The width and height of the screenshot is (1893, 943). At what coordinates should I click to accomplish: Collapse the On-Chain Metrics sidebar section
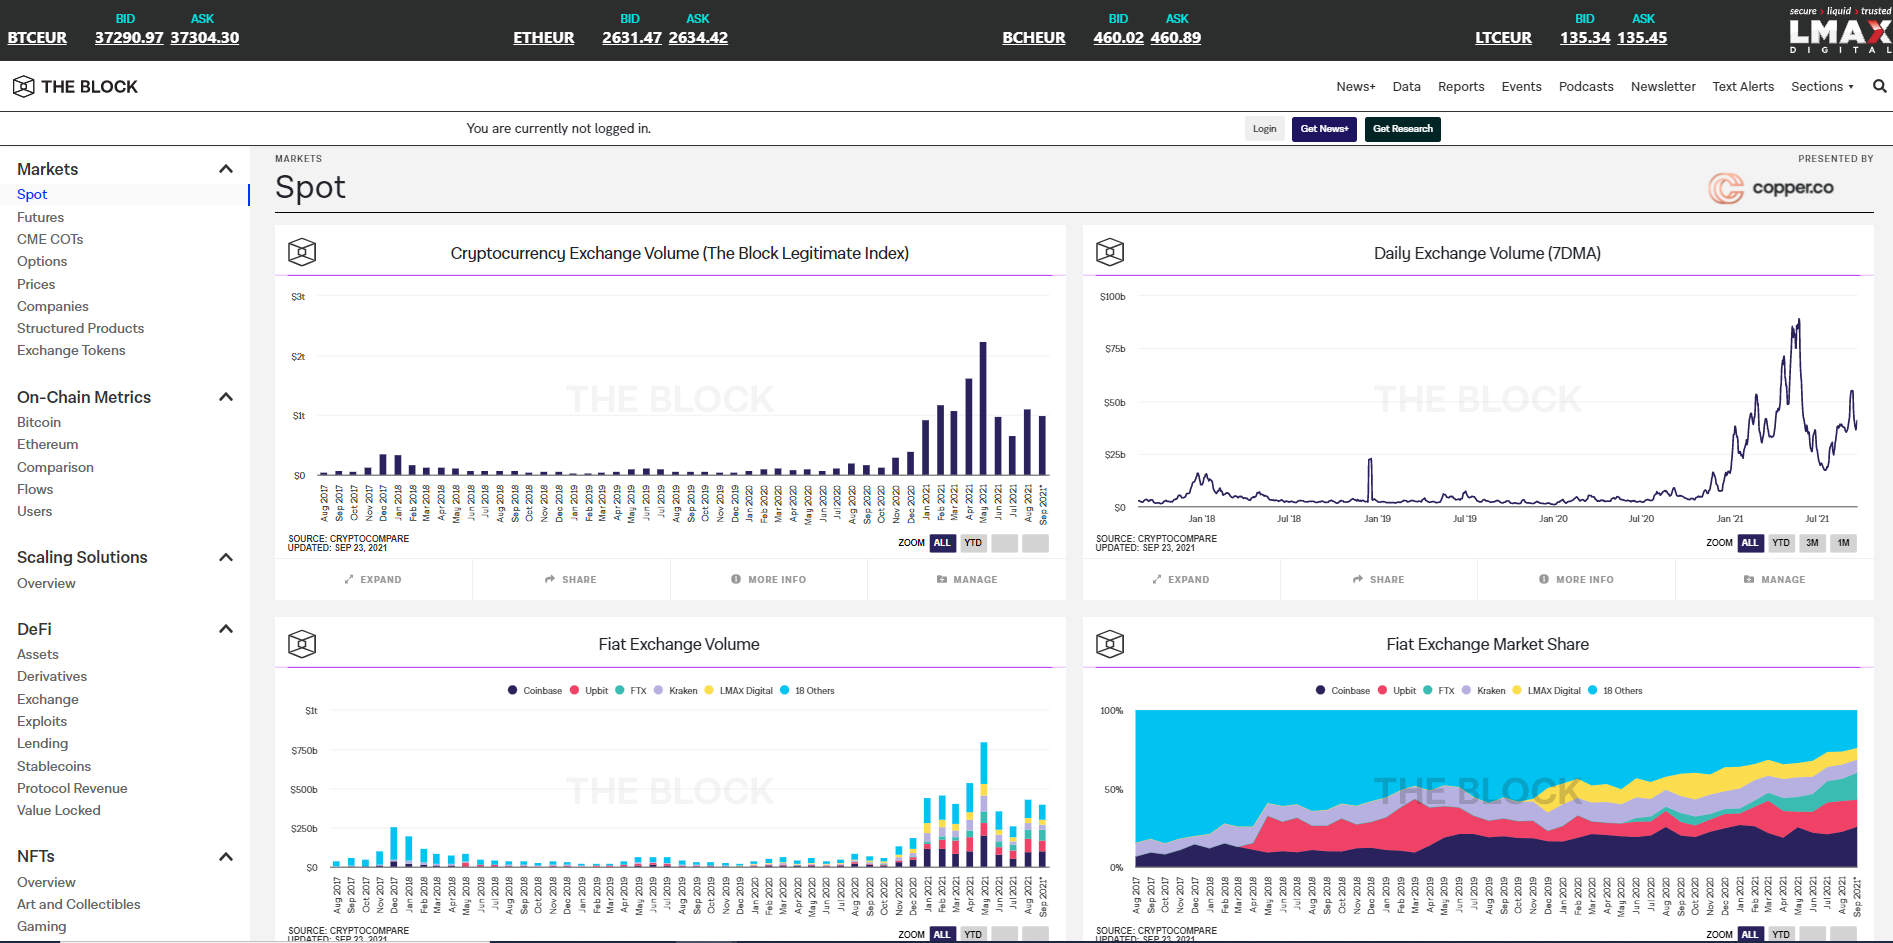pyautogui.click(x=226, y=397)
